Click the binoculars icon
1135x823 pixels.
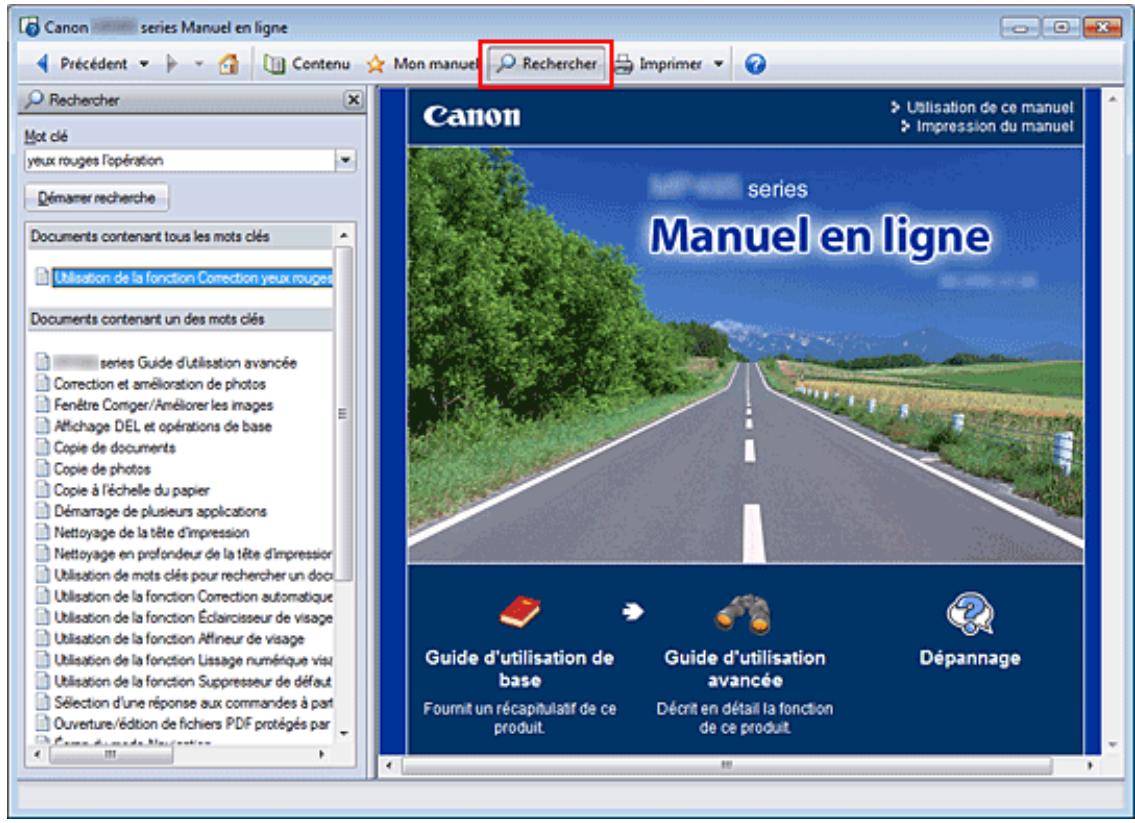tap(743, 613)
